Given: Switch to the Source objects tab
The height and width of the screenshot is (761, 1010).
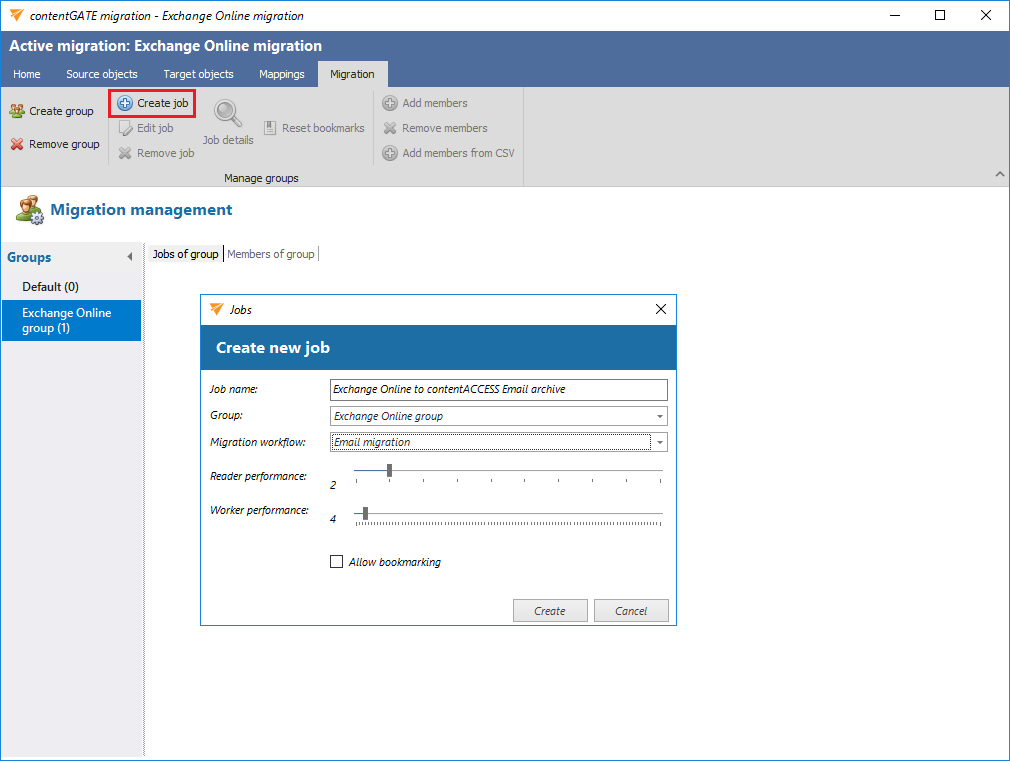Looking at the screenshot, I should click(102, 74).
